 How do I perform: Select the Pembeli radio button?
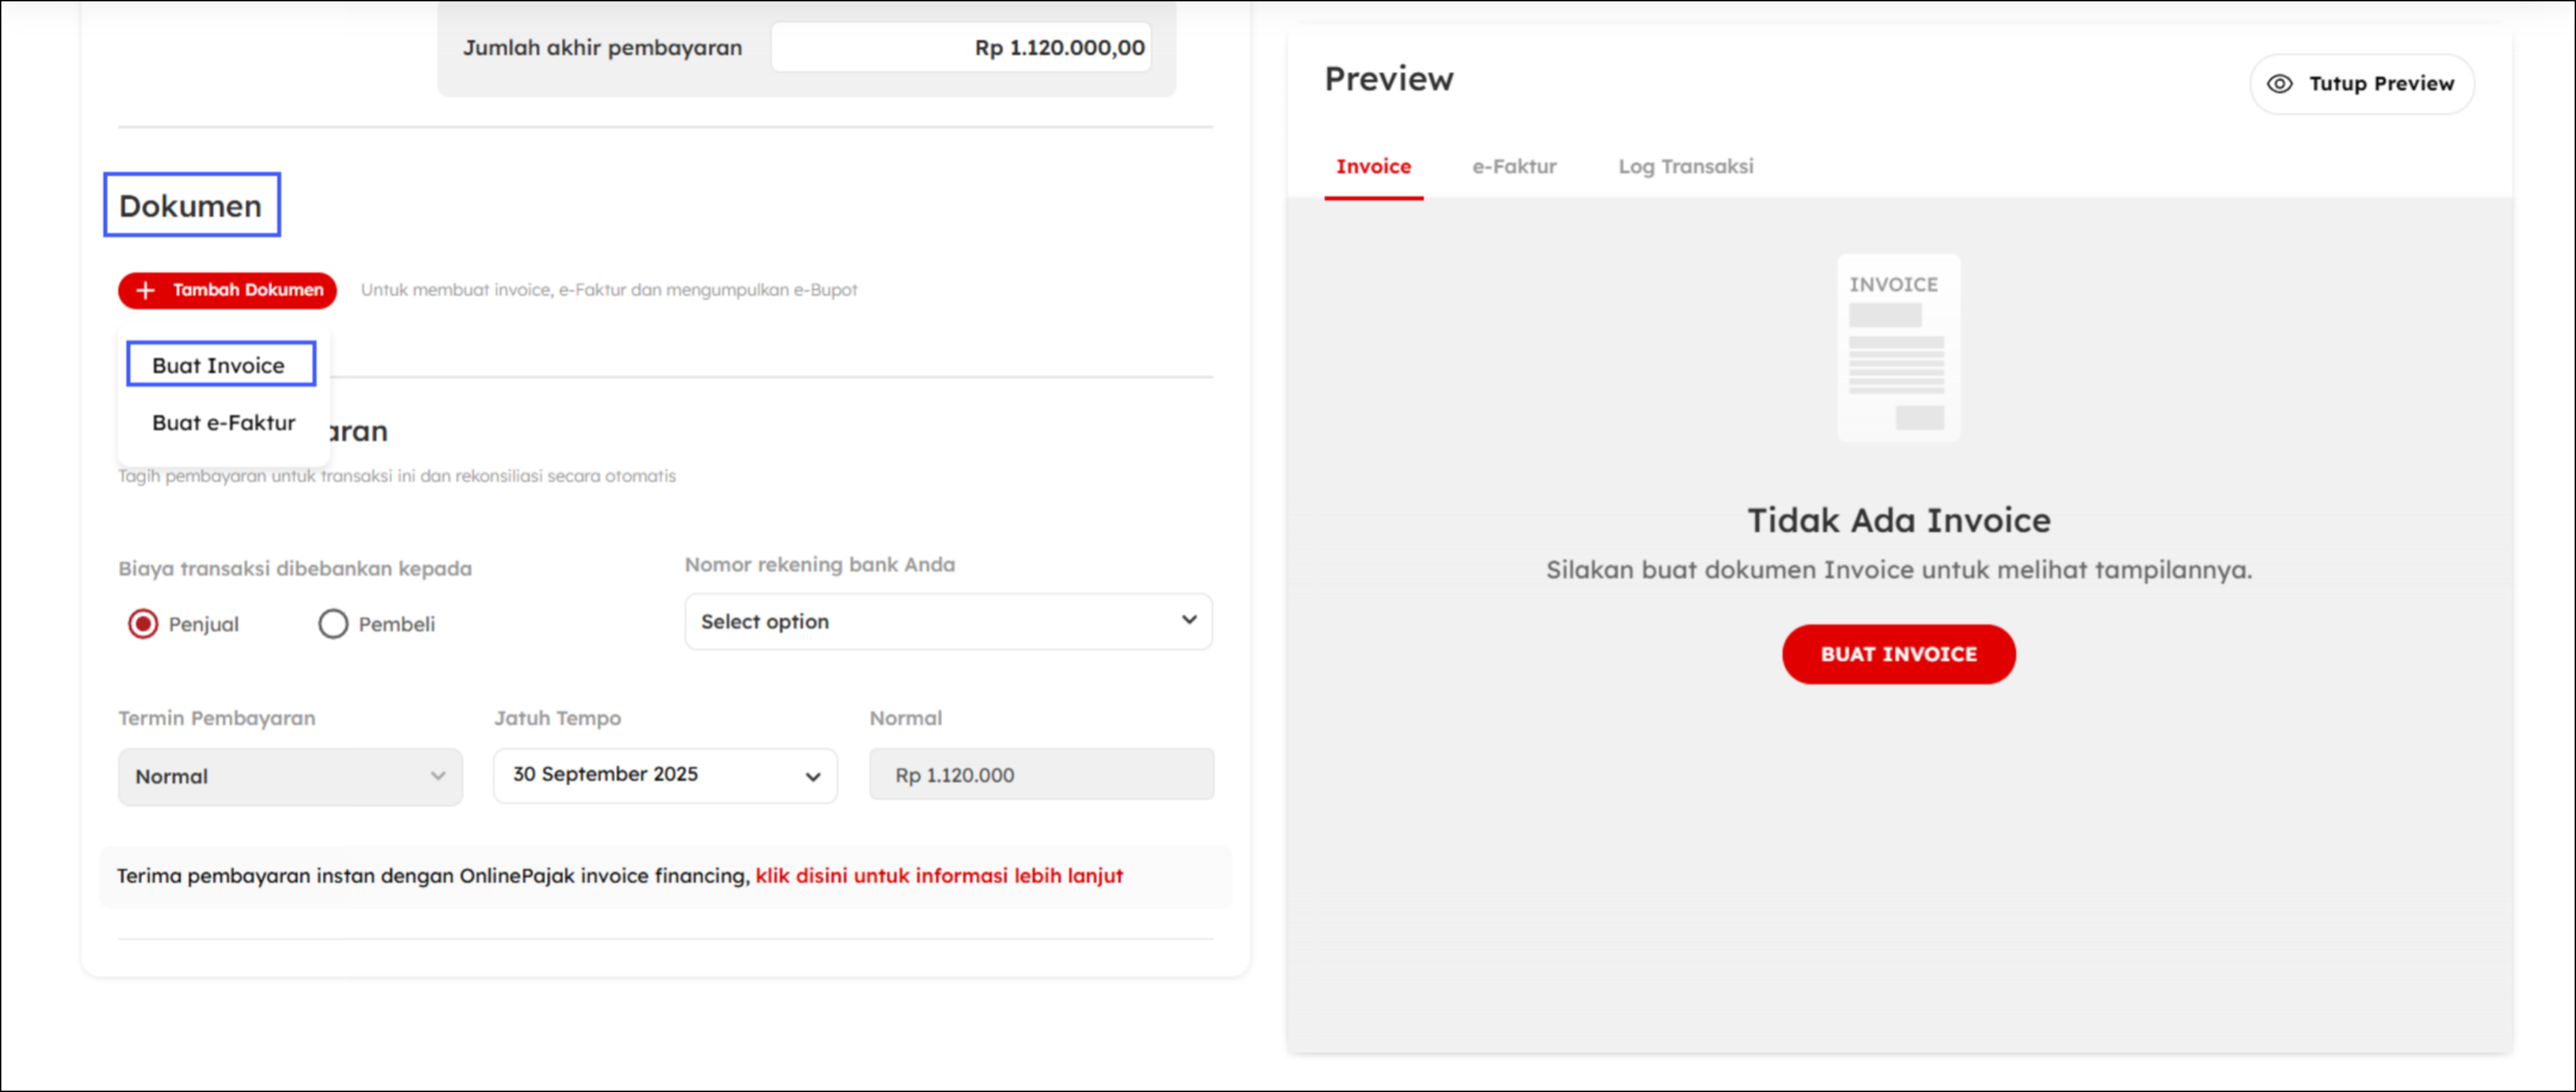click(x=333, y=624)
